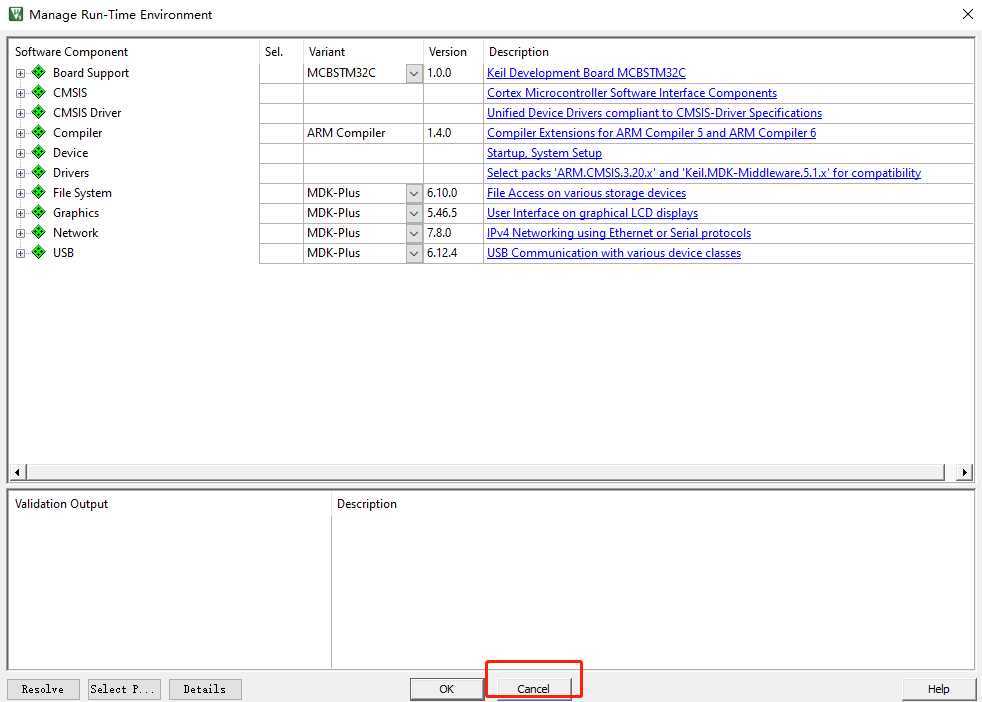982x702 pixels.
Task: Confirm with the OK button
Action: click(x=446, y=689)
